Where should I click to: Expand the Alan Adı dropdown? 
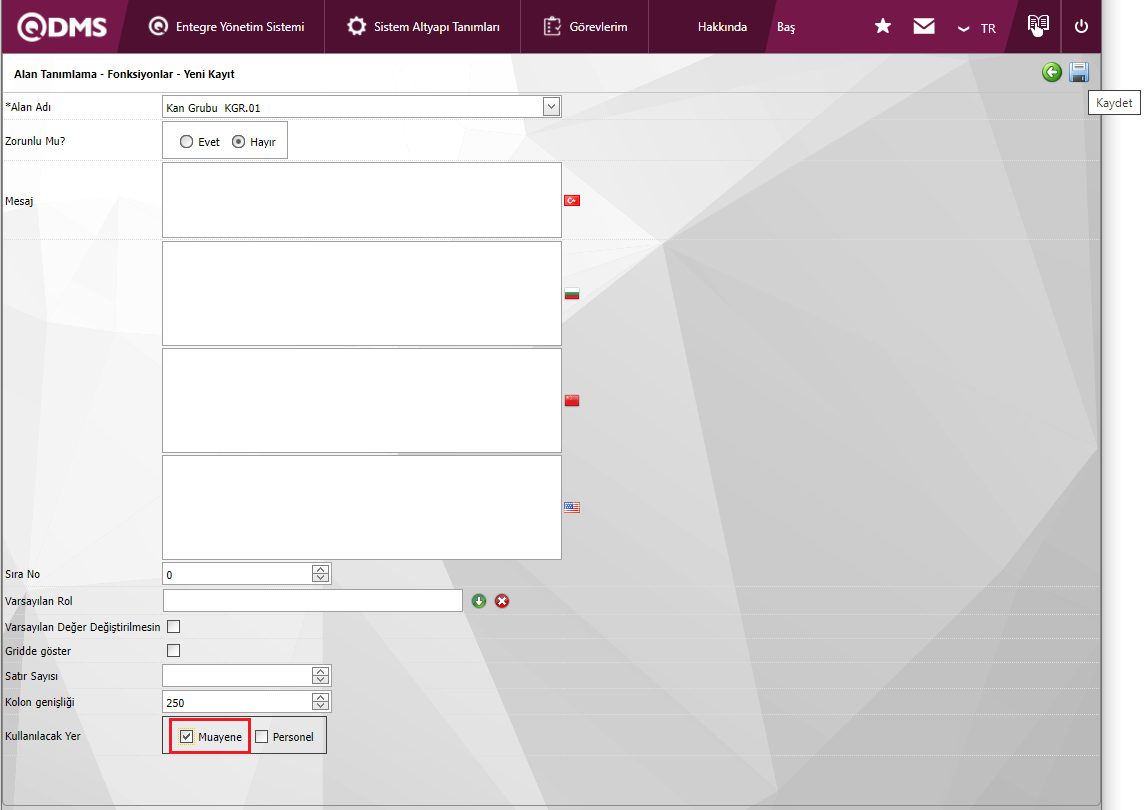[x=552, y=107]
